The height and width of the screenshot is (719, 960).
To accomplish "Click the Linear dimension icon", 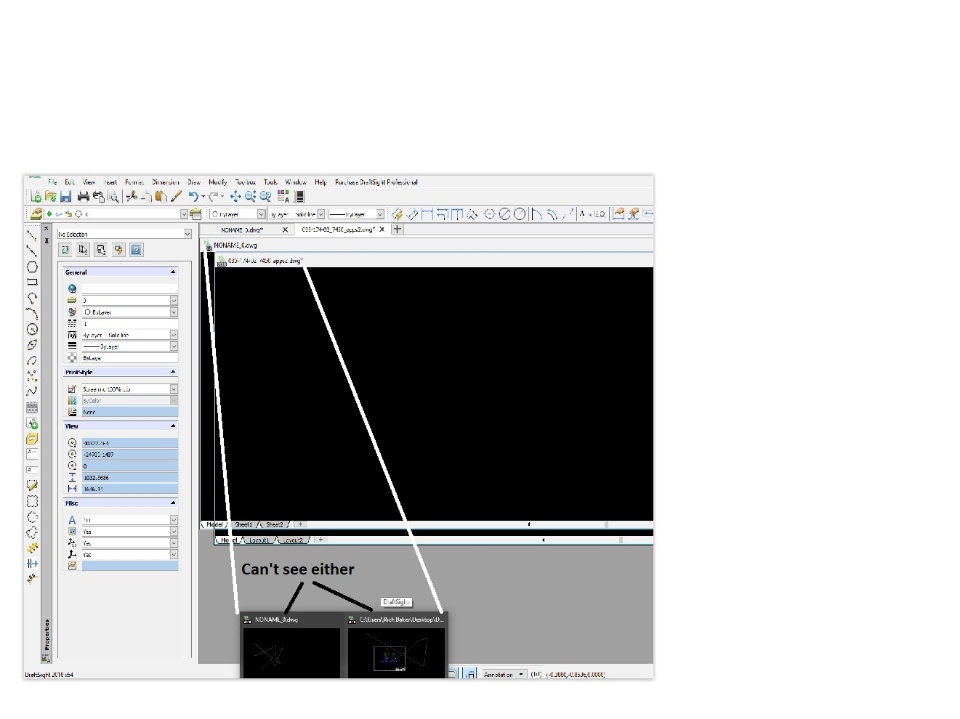I will pos(427,214).
